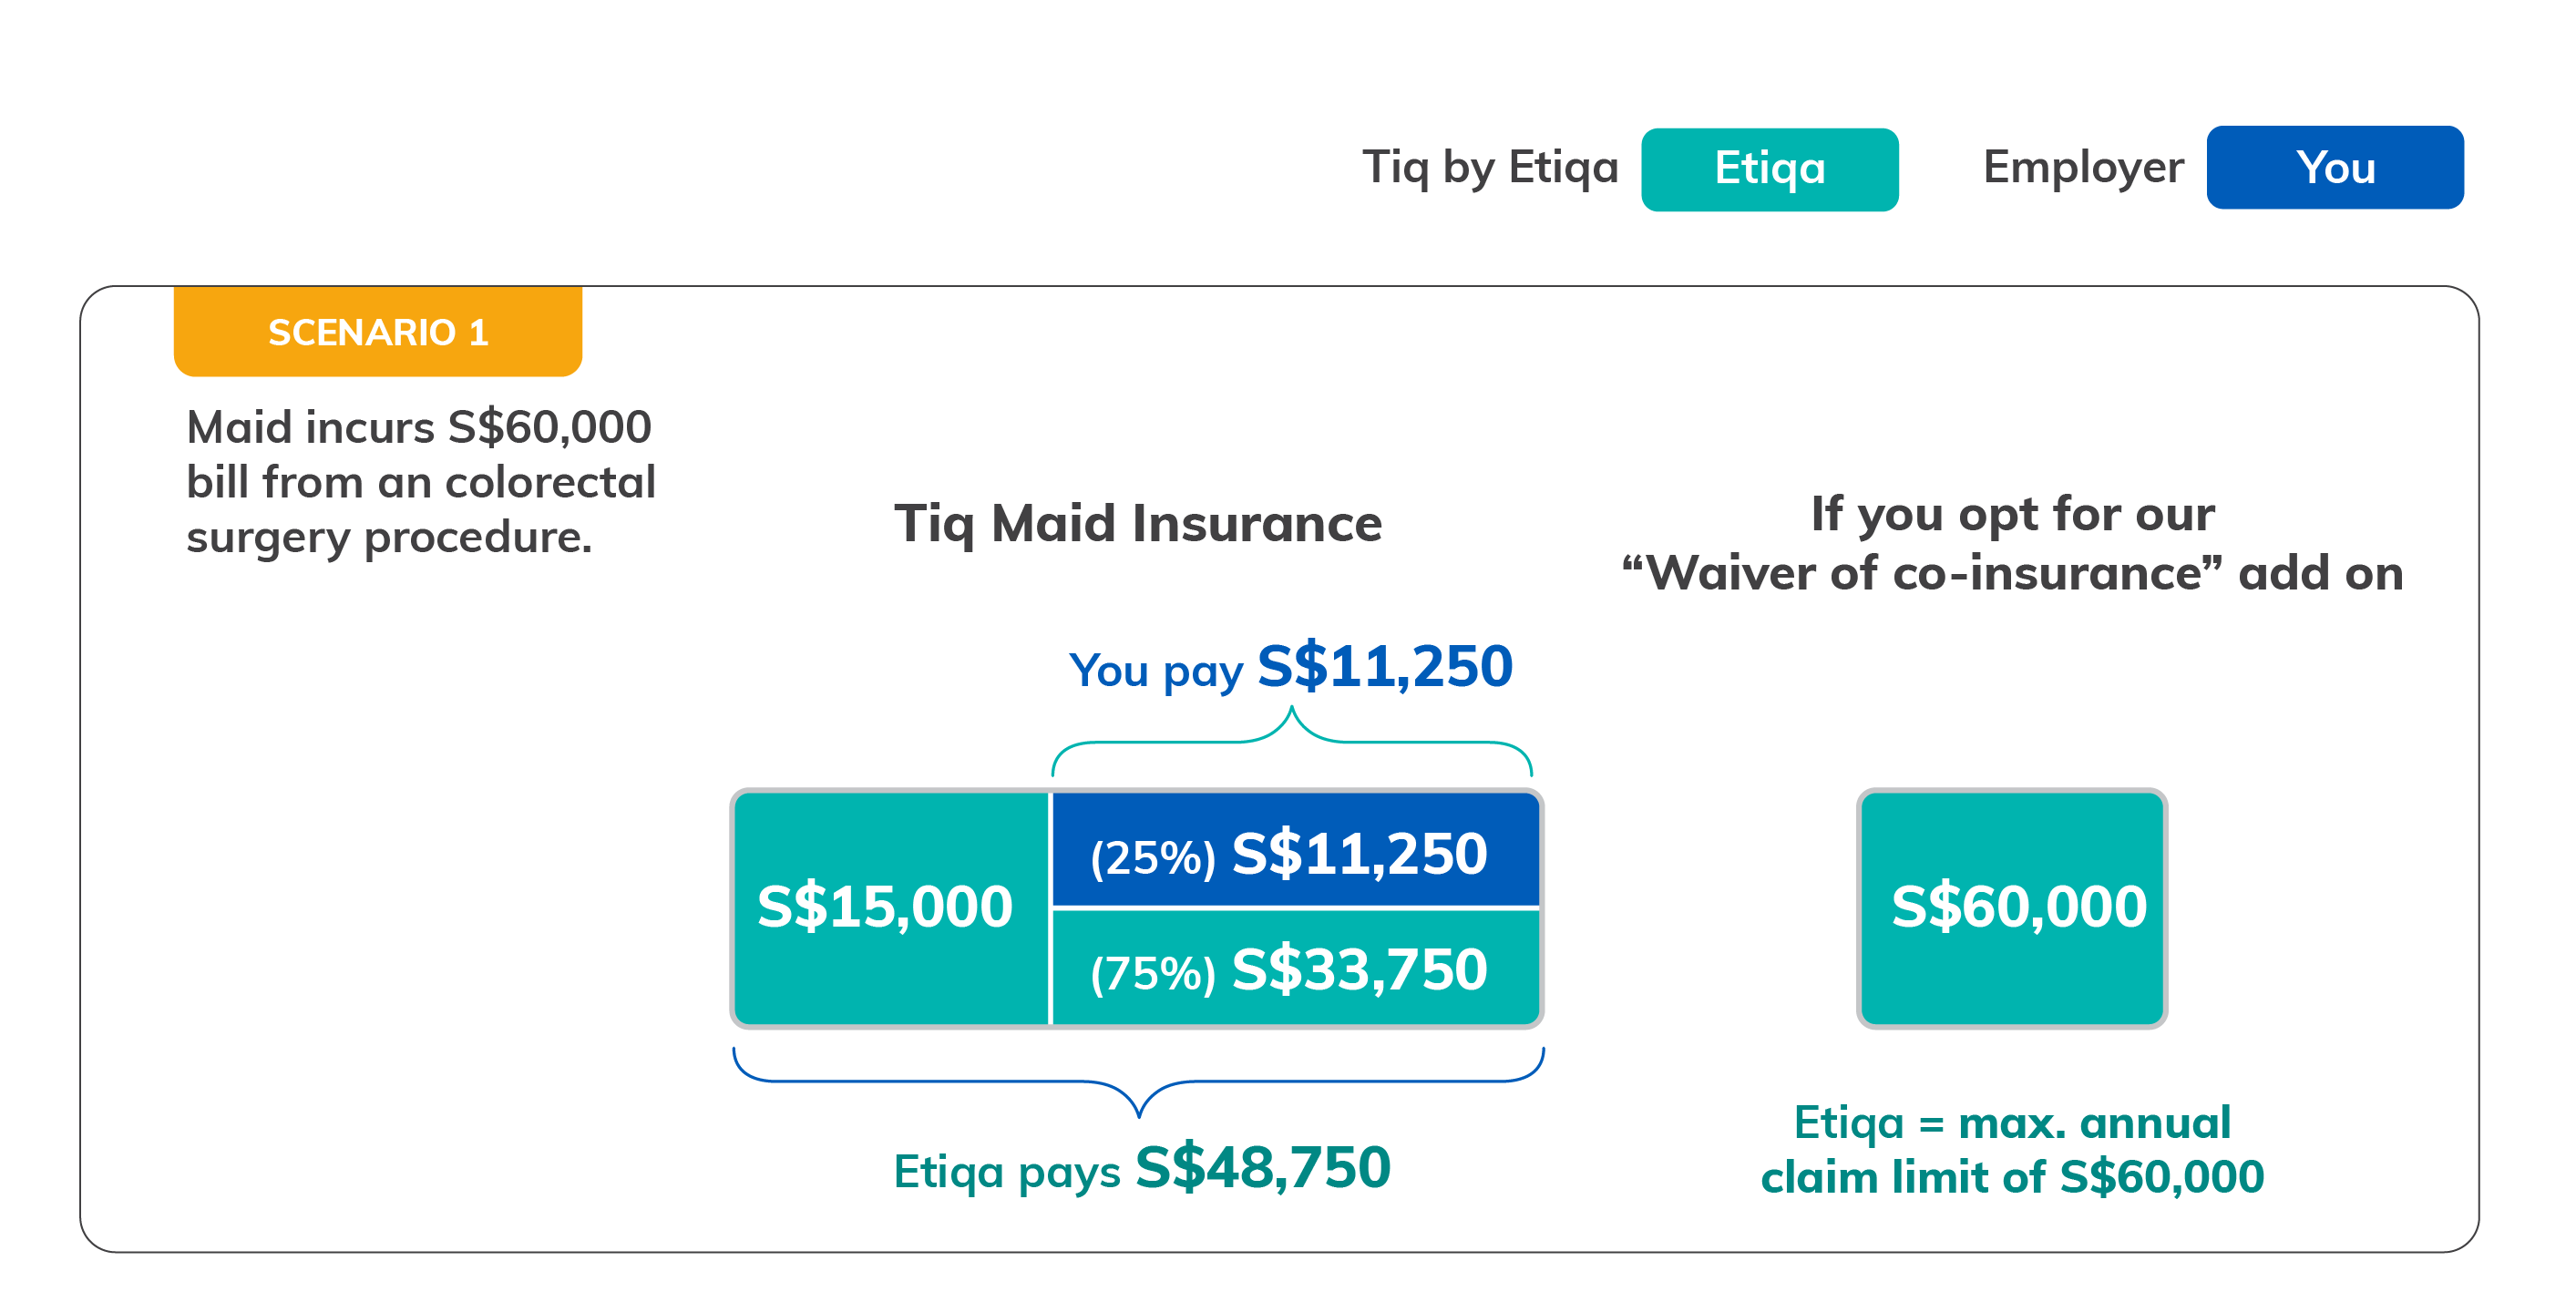Click the 75% S$33,750 teal block
This screenshot has height=1302, width=2576.
click(1295, 967)
